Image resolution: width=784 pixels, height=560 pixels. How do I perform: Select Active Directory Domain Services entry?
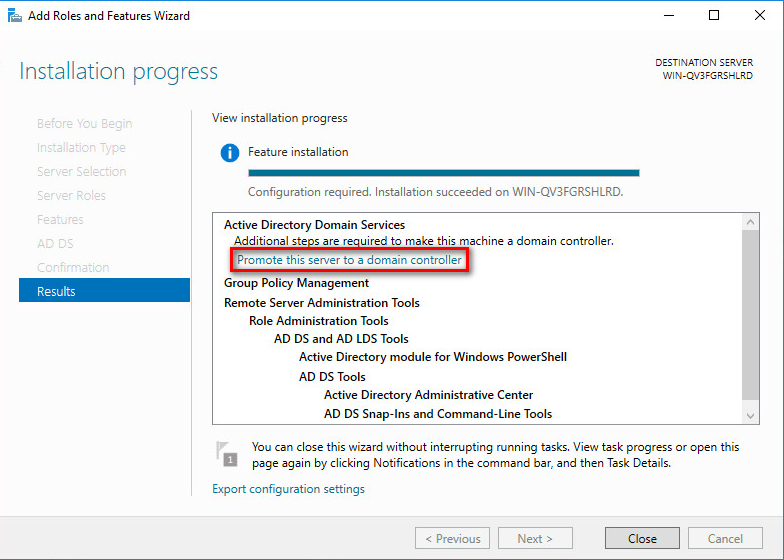point(314,225)
